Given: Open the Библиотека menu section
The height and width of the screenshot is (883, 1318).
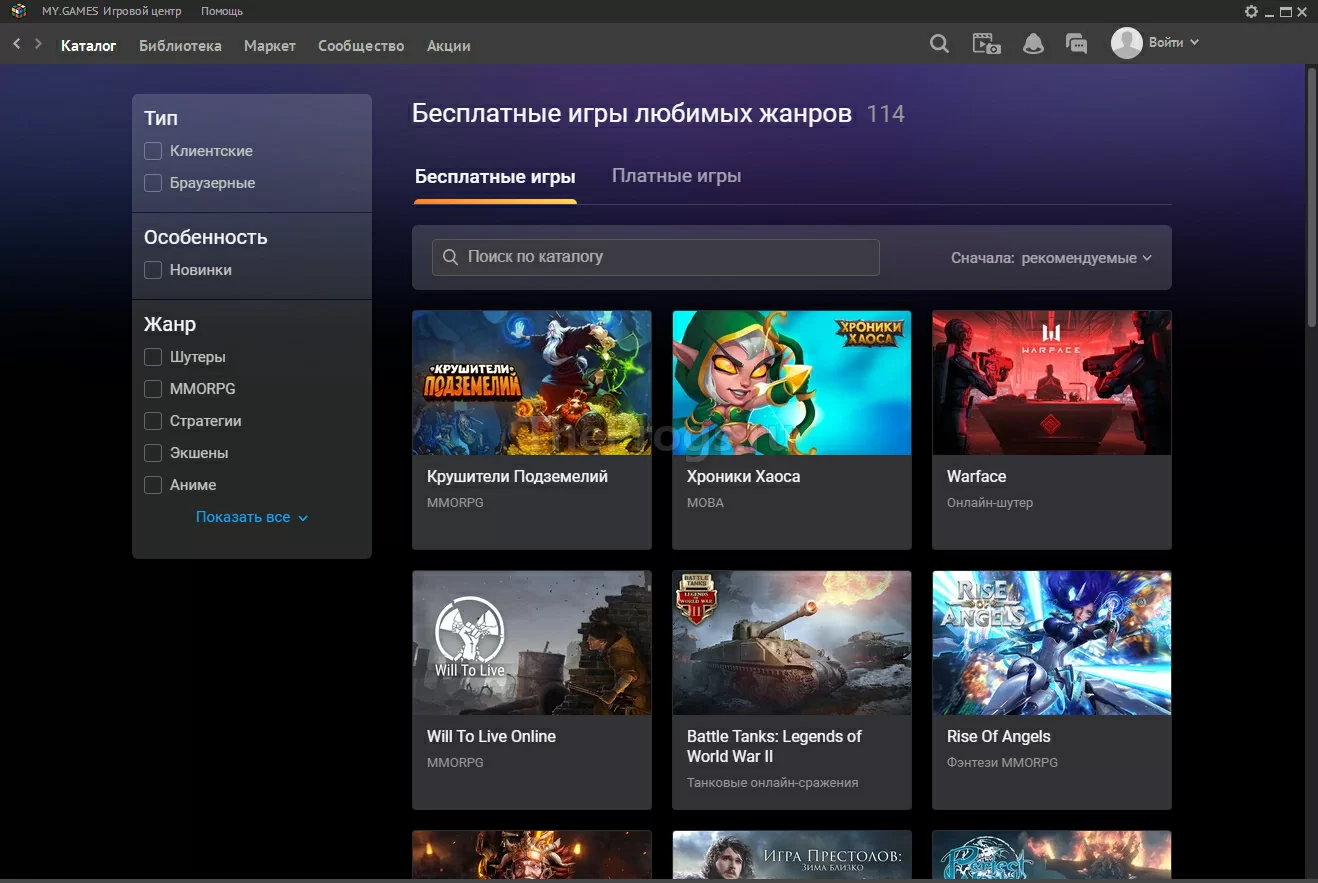Looking at the screenshot, I should tap(180, 46).
